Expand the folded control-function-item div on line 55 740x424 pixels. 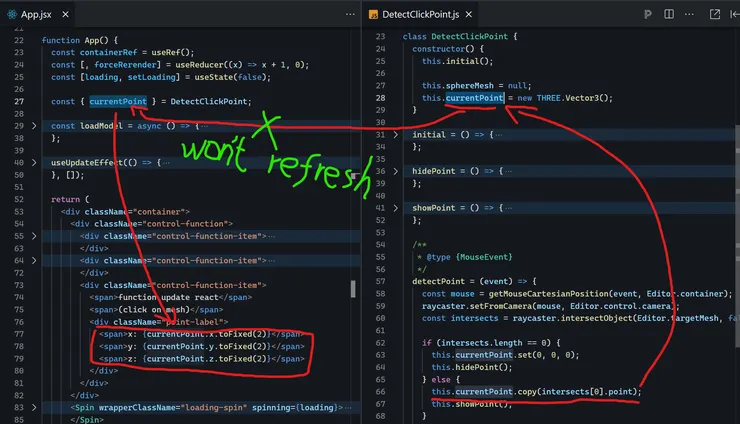tap(34, 236)
